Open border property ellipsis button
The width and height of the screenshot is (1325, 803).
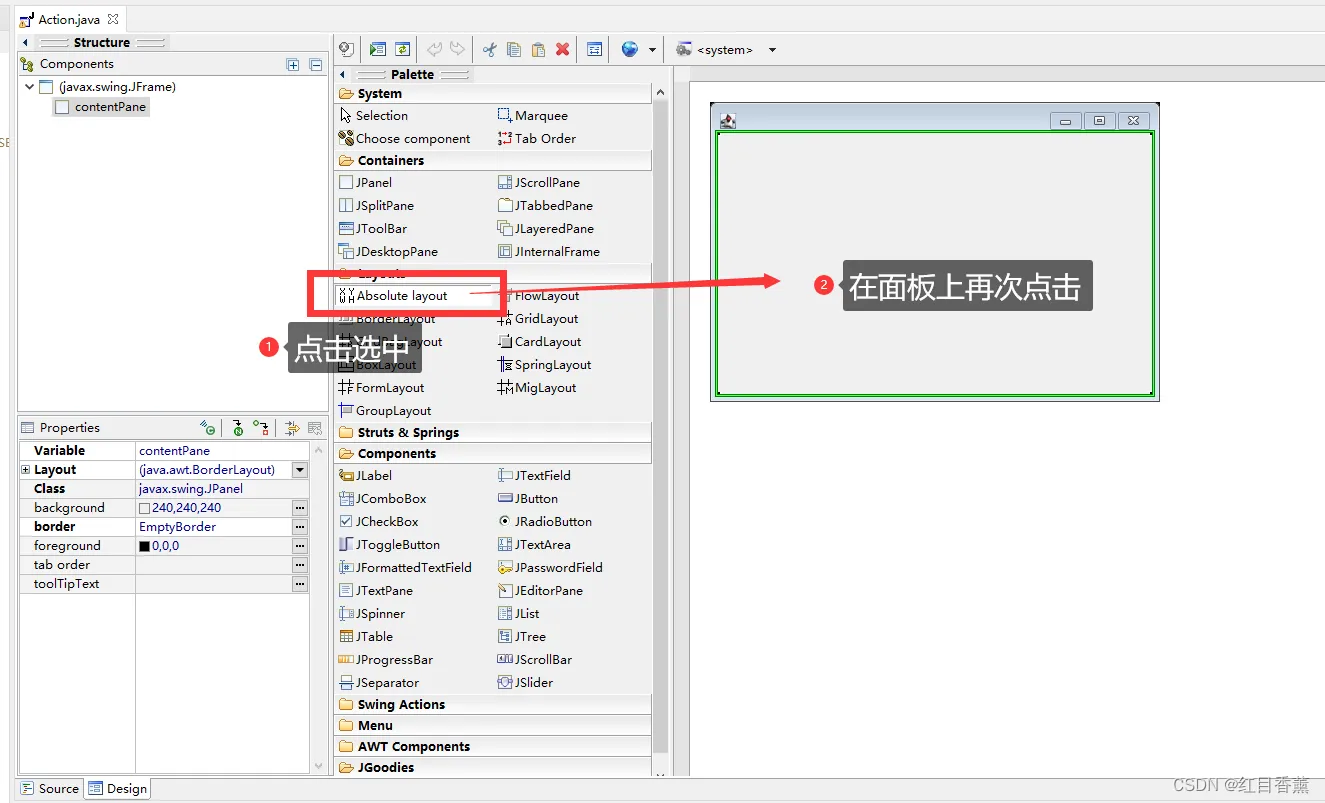coord(299,527)
